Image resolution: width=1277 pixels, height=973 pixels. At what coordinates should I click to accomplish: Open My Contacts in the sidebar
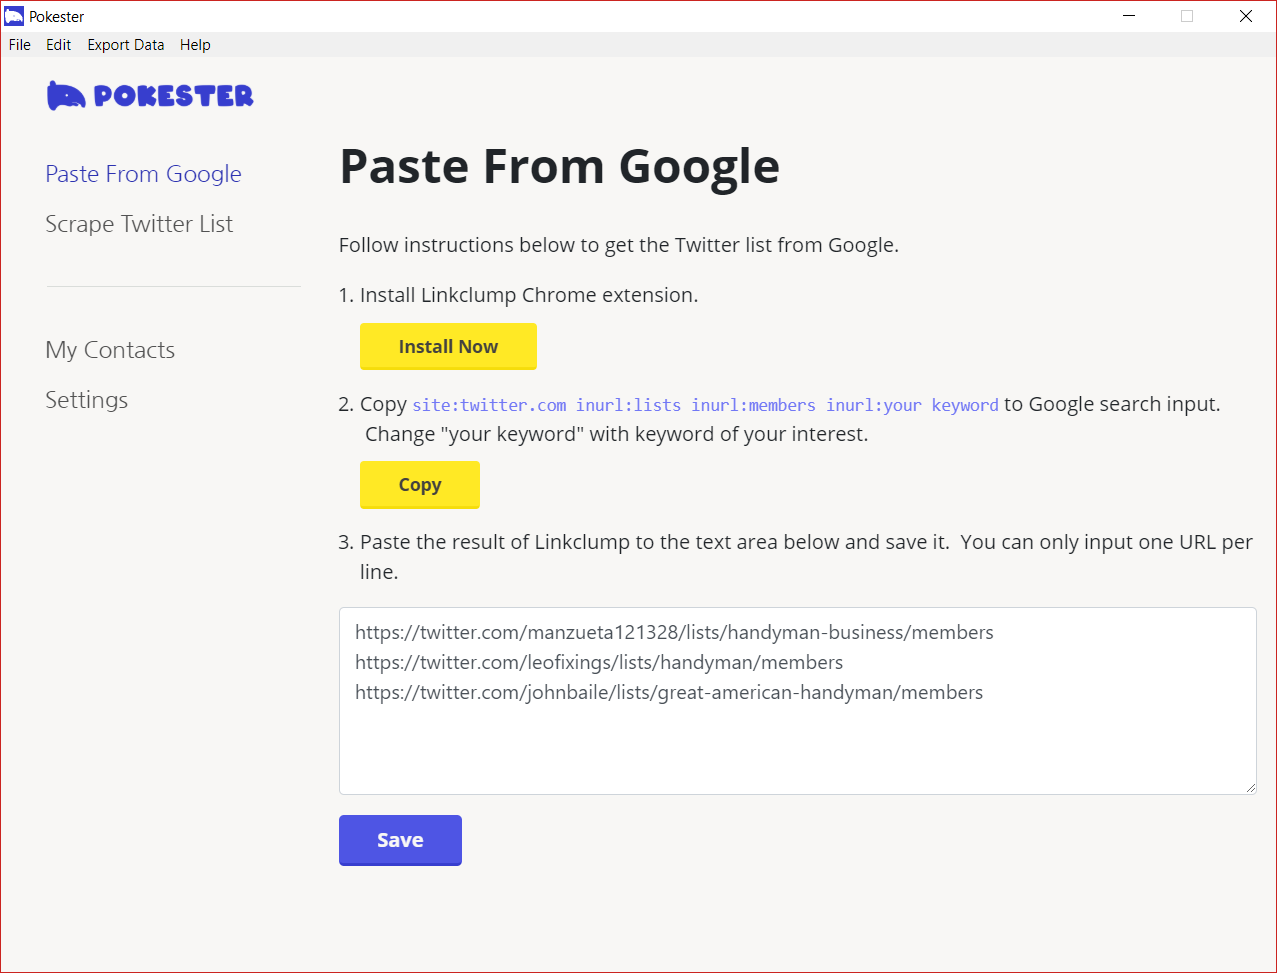pos(110,350)
